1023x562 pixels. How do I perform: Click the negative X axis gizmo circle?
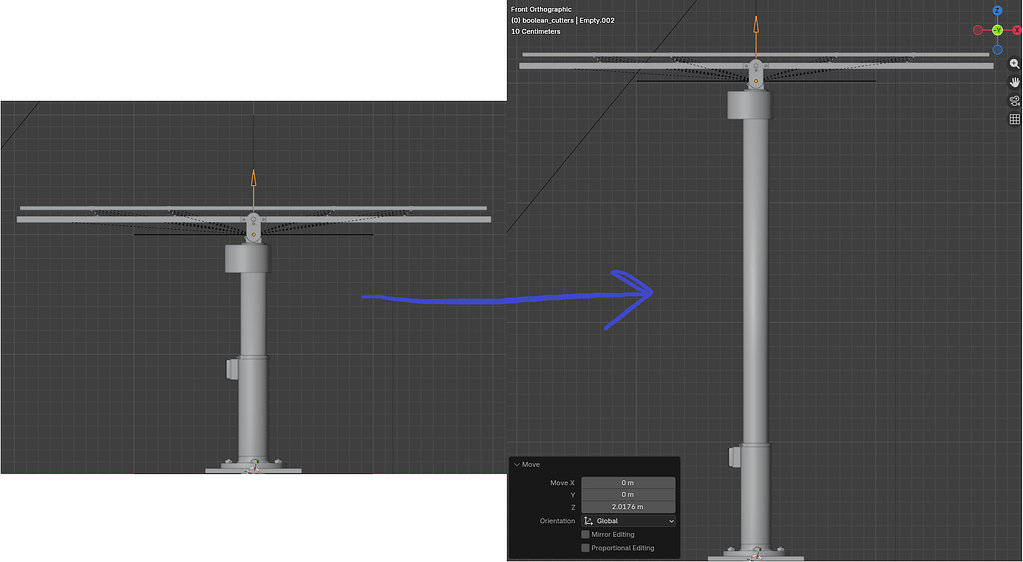977,30
